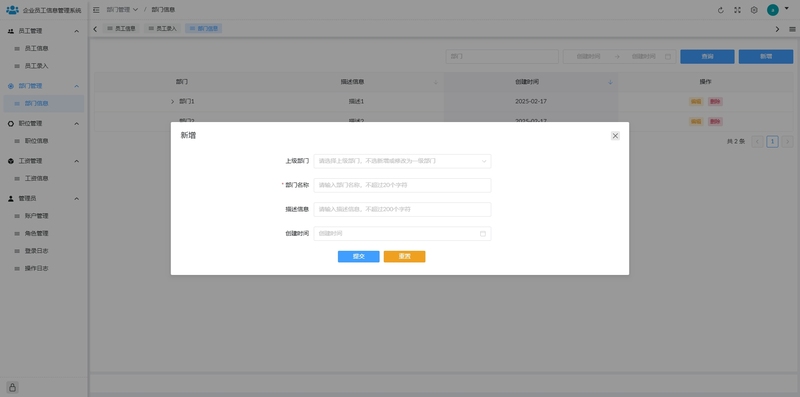
Task: Open 工资信息 in the sidebar
Action: click(37, 179)
